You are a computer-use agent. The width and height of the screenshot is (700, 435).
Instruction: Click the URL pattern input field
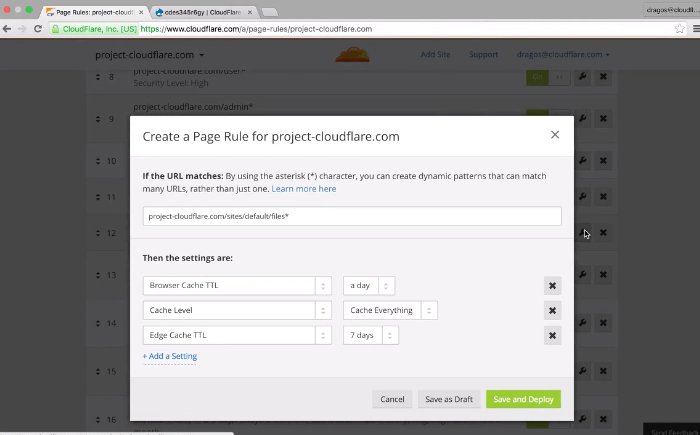(352, 216)
